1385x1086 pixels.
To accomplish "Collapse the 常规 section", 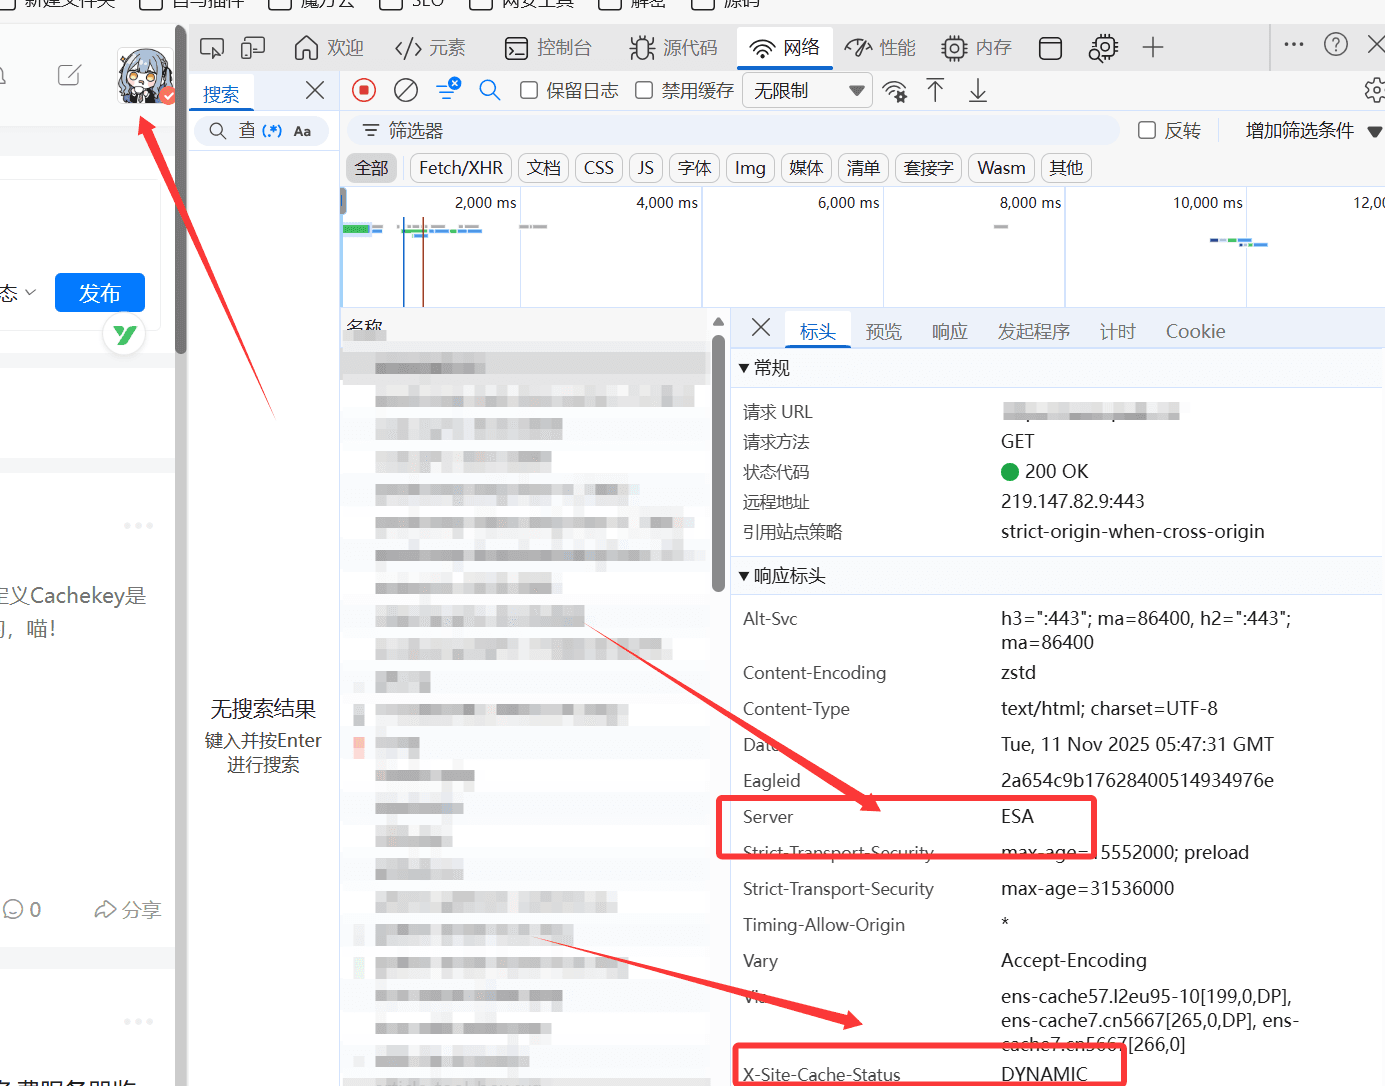I will click(744, 369).
